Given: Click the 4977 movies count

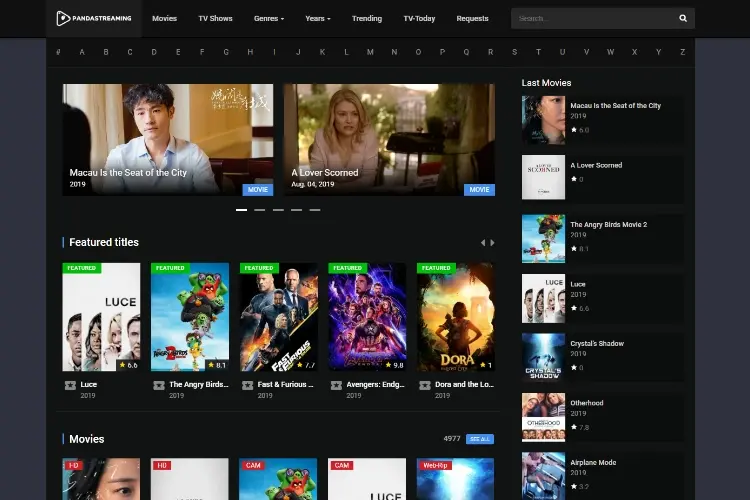Looking at the screenshot, I should pyautogui.click(x=452, y=439).
